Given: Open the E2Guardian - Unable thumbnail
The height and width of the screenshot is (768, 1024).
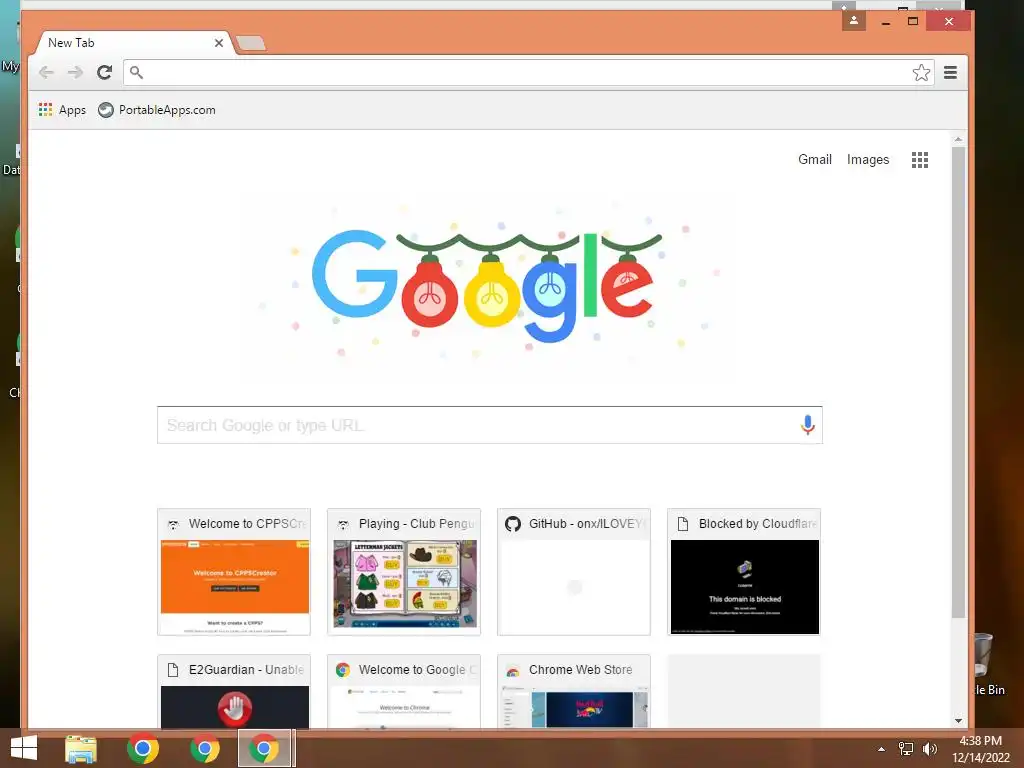Looking at the screenshot, I should 234,691.
